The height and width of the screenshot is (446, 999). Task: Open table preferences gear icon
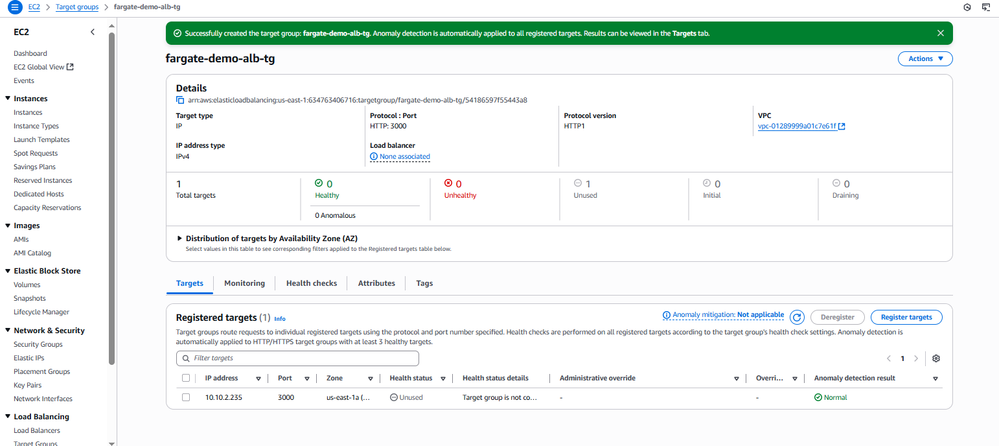point(936,358)
